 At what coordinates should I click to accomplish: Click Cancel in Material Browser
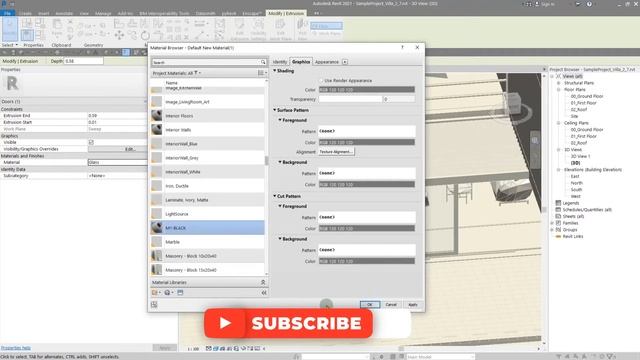391,304
